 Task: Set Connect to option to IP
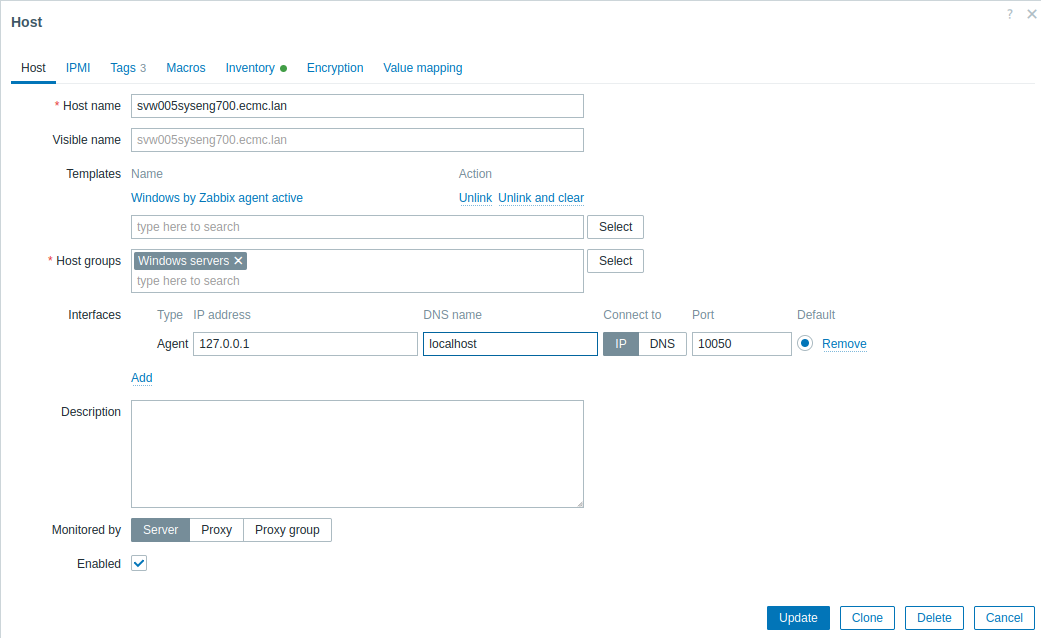pos(620,344)
